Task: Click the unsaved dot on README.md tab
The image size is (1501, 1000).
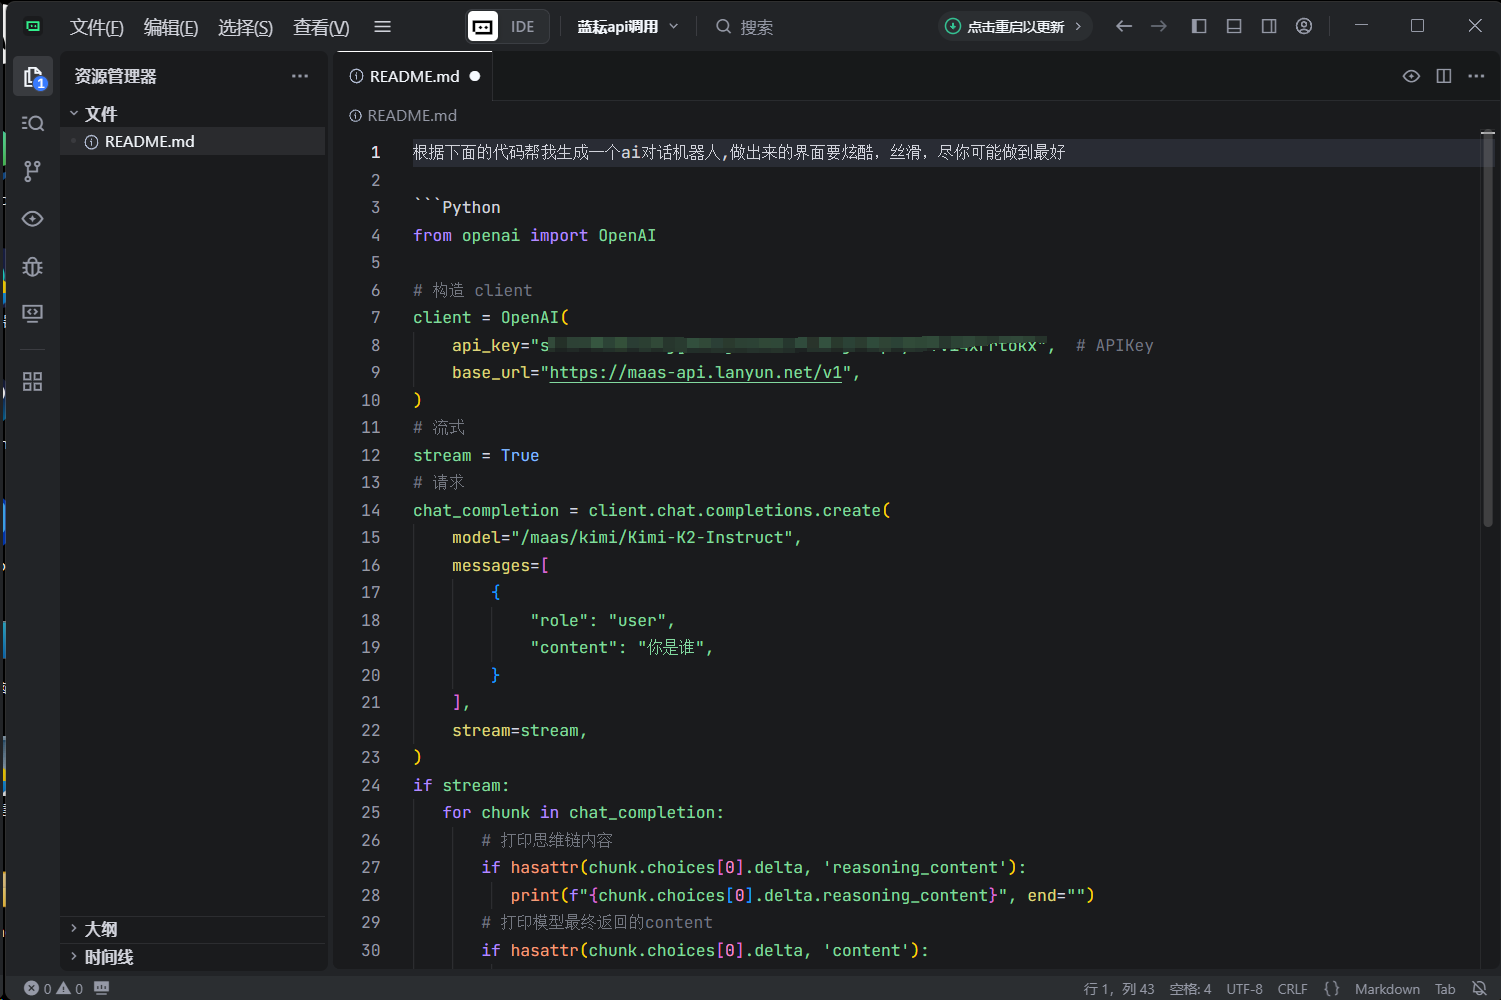Action: tap(475, 76)
